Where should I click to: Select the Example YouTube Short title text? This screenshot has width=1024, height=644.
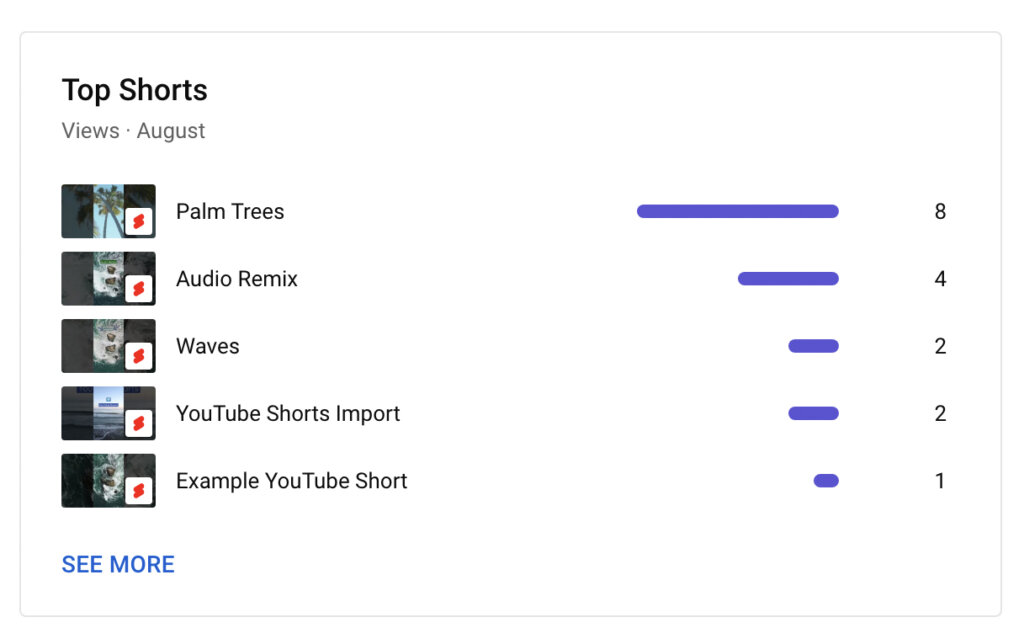click(x=291, y=480)
